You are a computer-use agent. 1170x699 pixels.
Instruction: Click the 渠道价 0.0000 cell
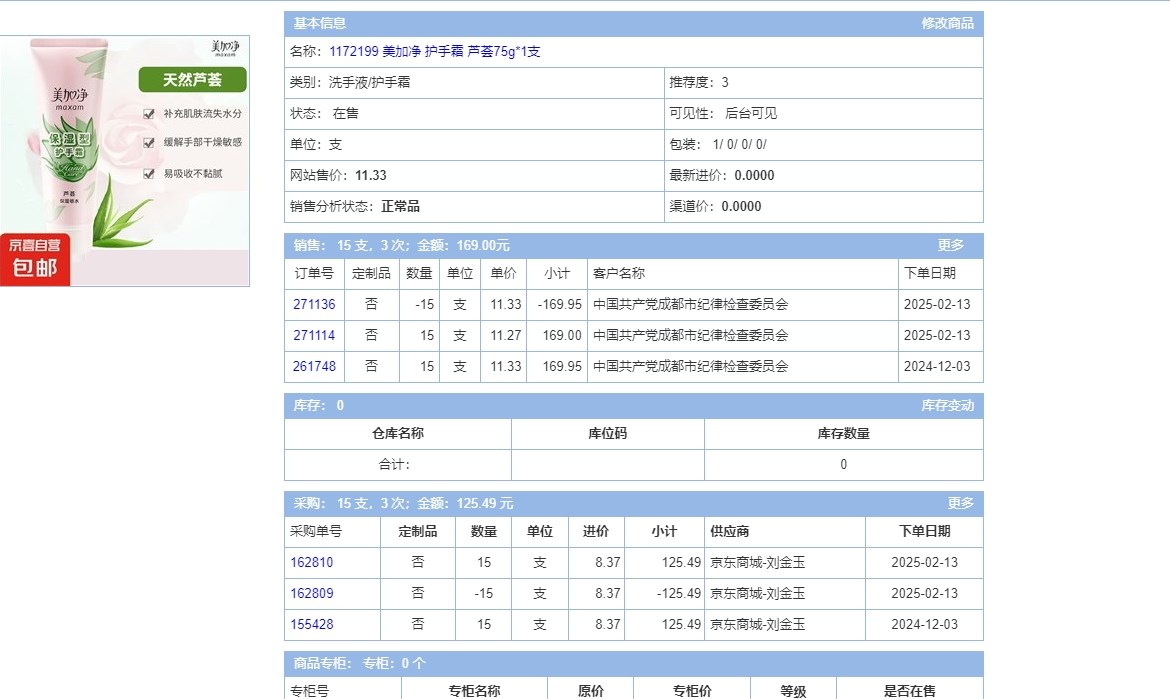[x=824, y=207]
